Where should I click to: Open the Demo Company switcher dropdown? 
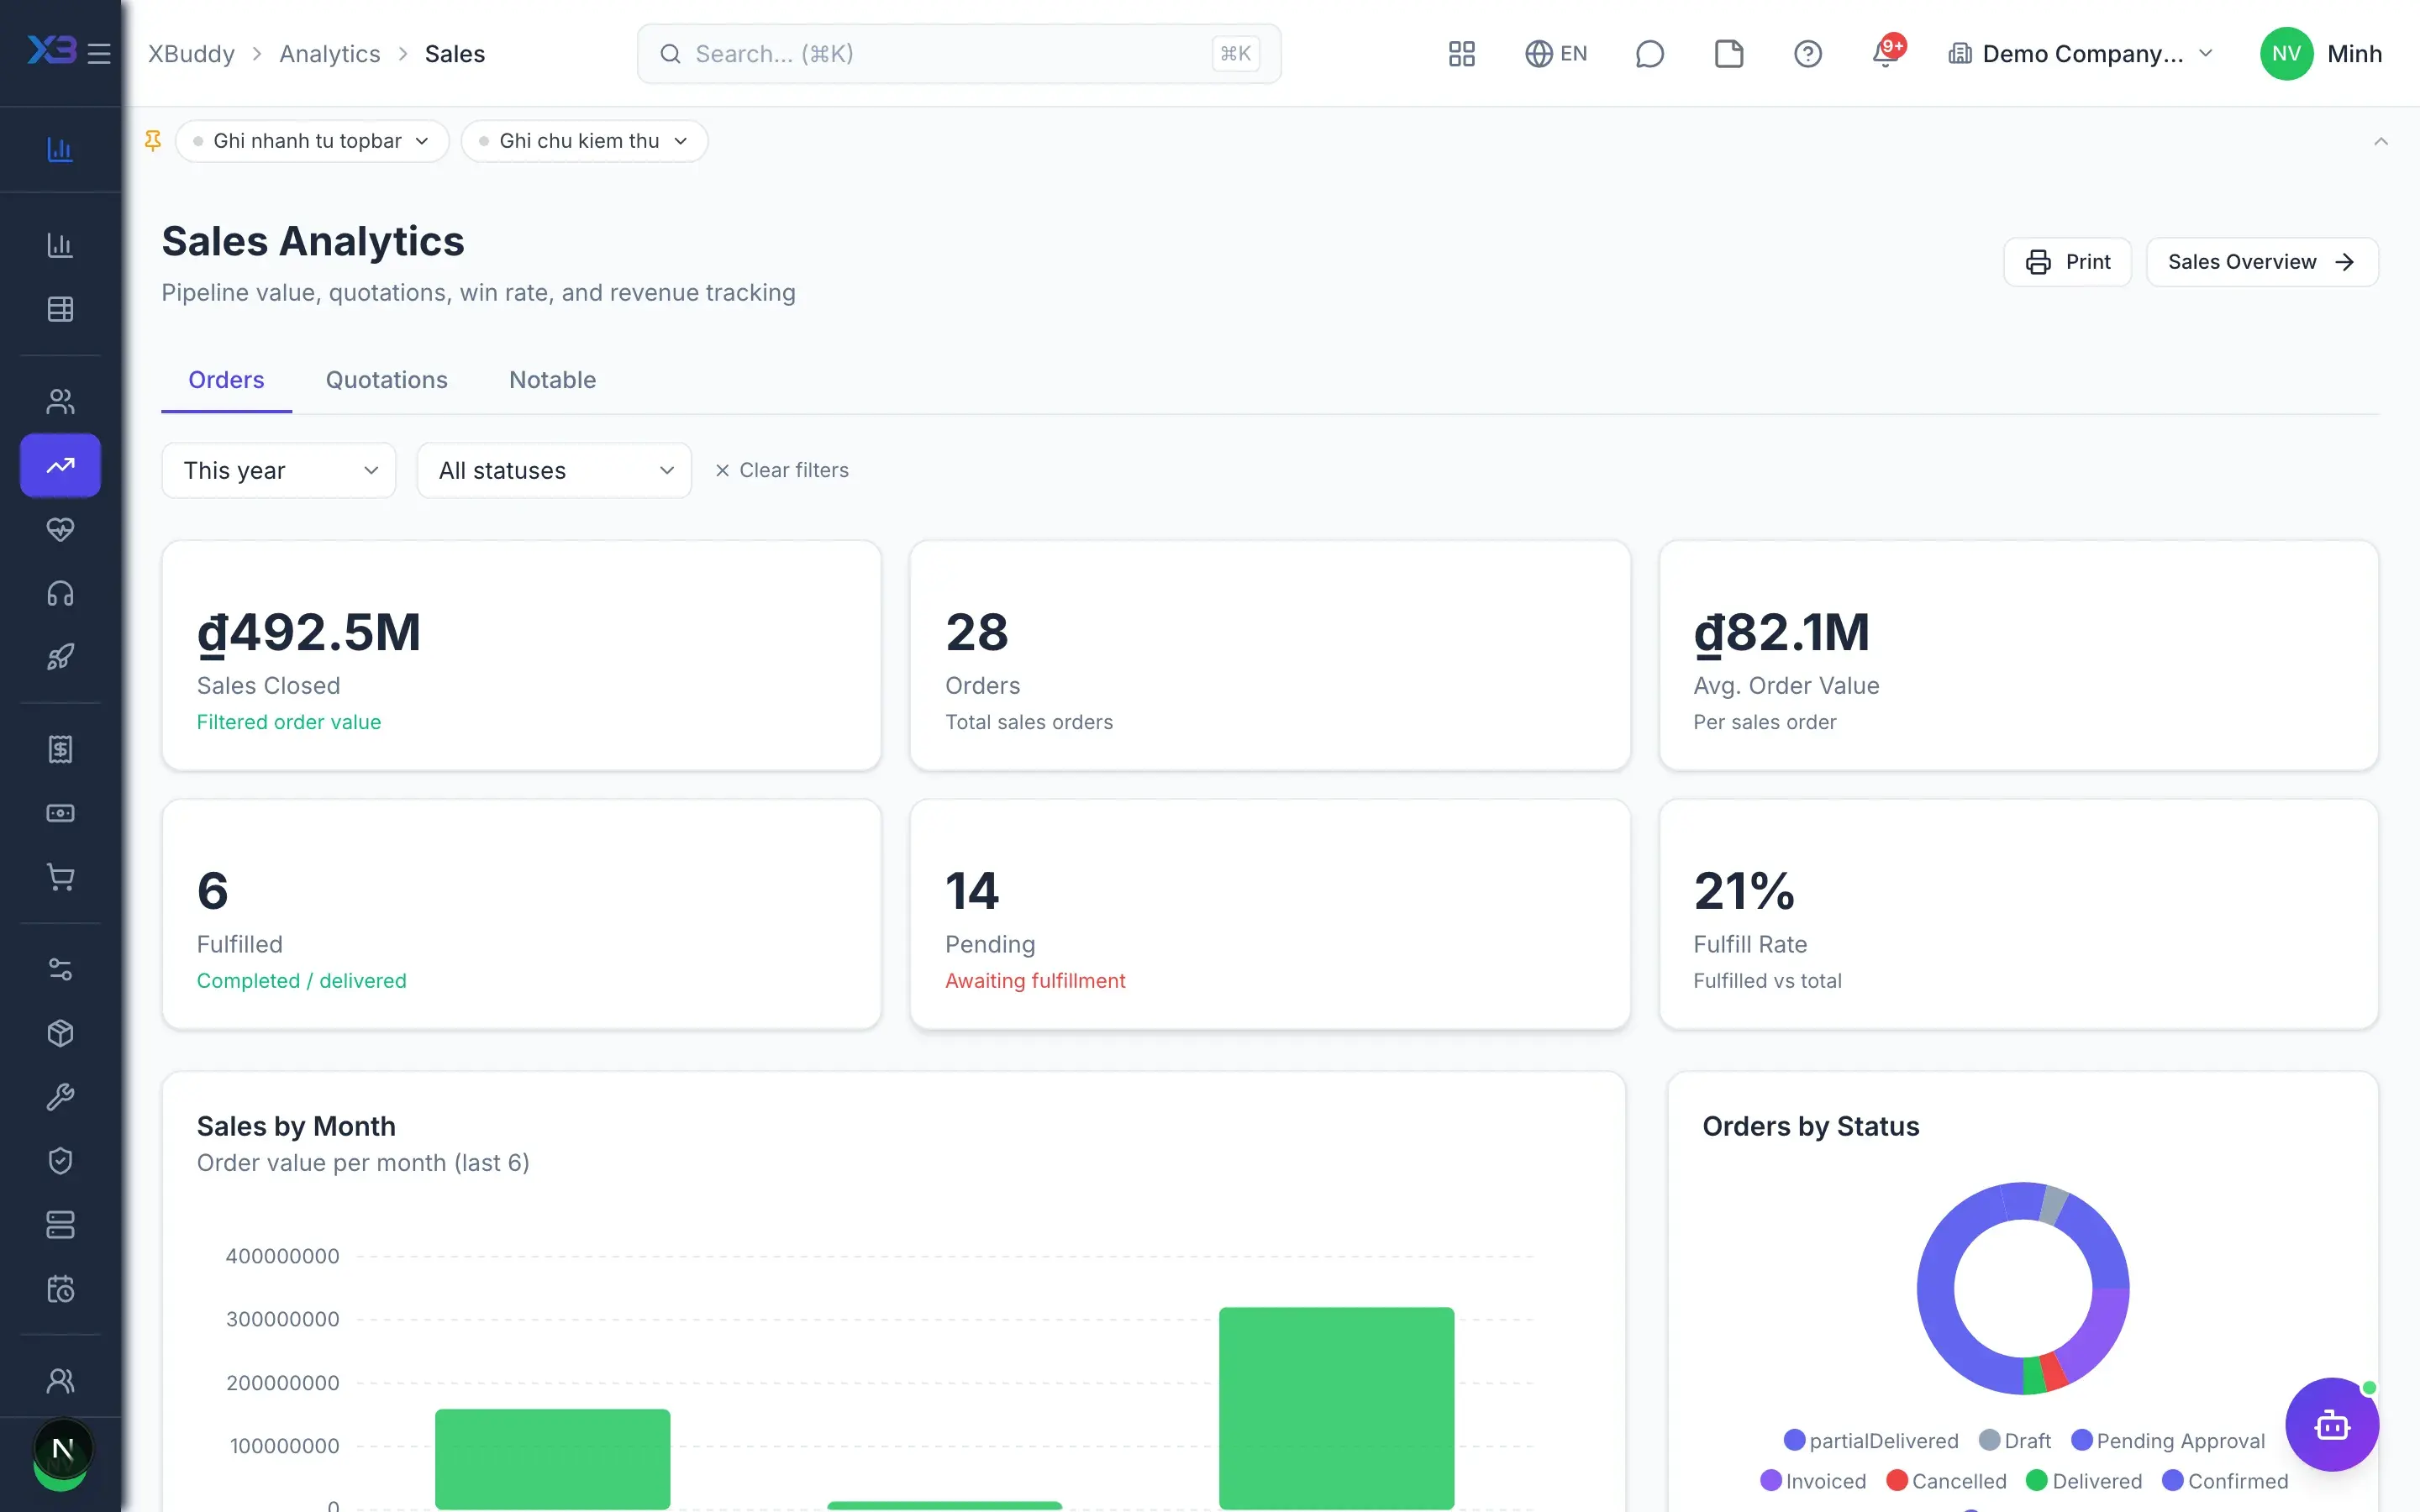coord(2081,53)
